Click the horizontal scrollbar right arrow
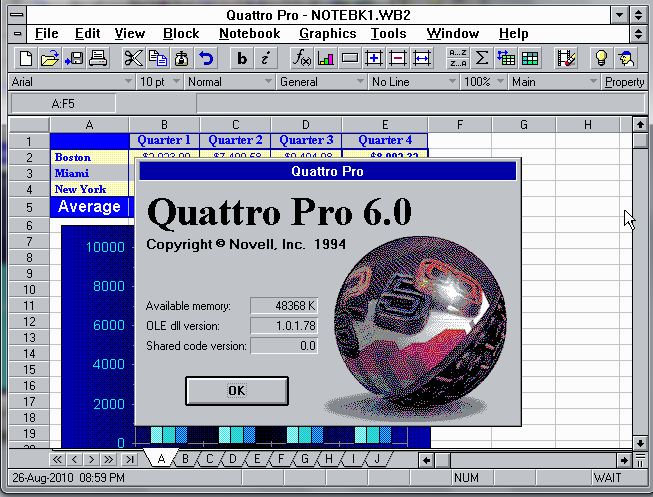 [x=623, y=460]
